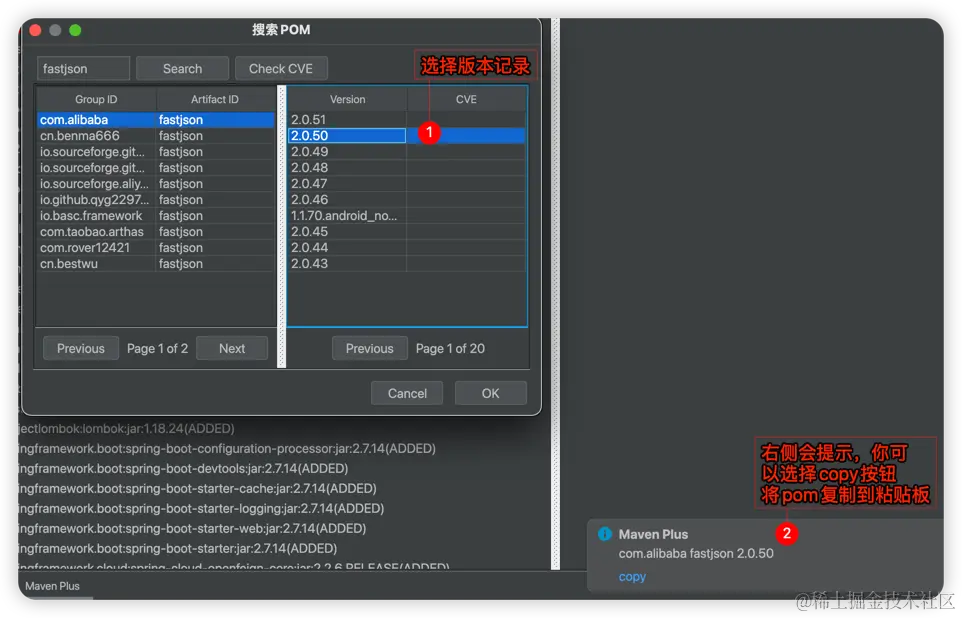
Task: Click the Maven Plus notification title
Action: pos(653,534)
